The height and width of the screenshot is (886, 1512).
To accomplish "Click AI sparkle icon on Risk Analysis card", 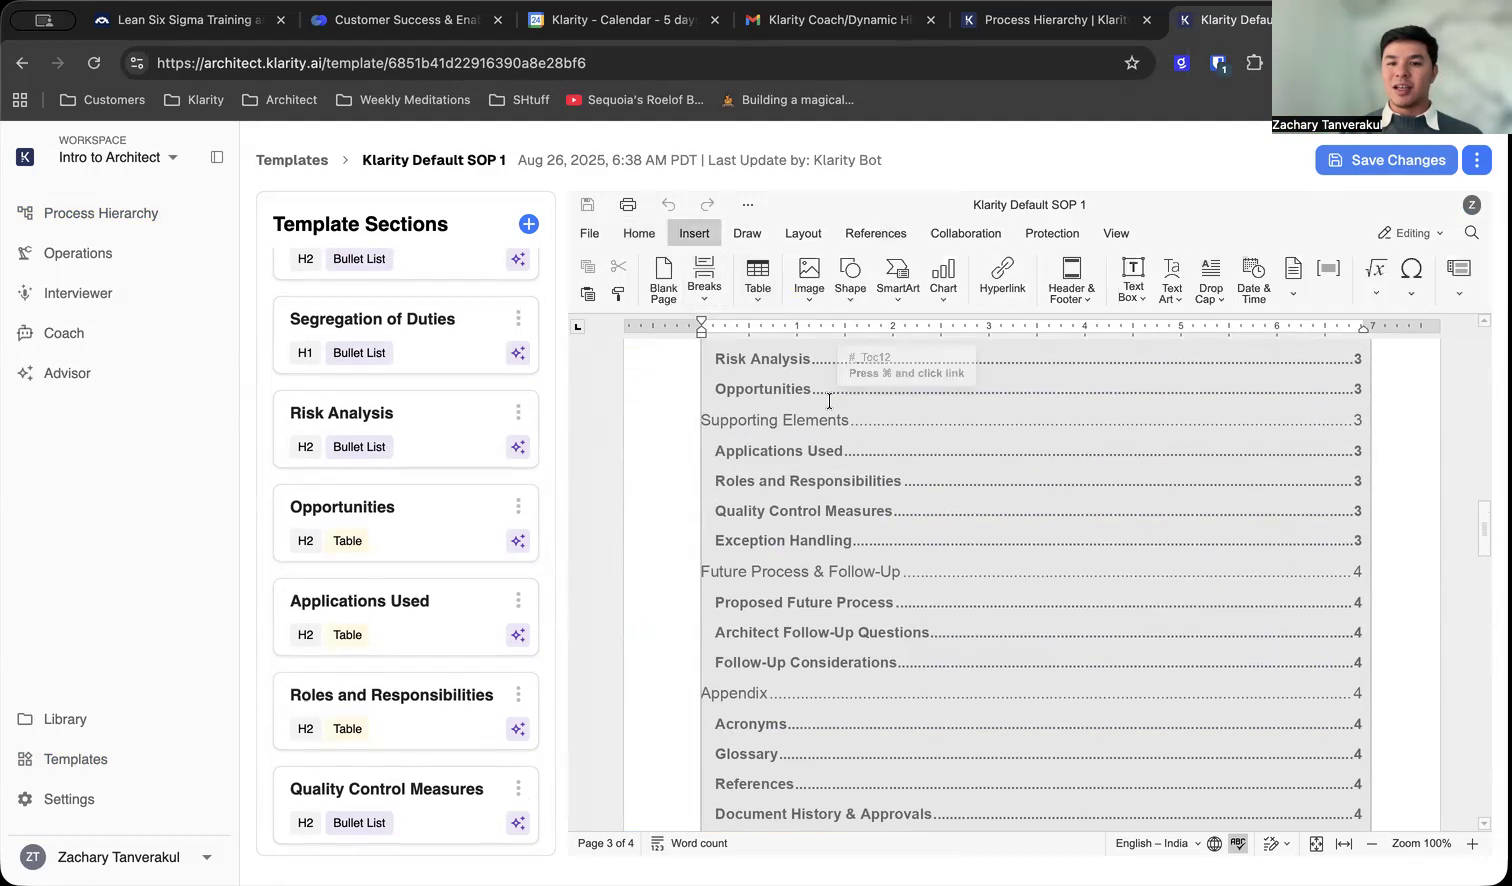I will pos(518,447).
